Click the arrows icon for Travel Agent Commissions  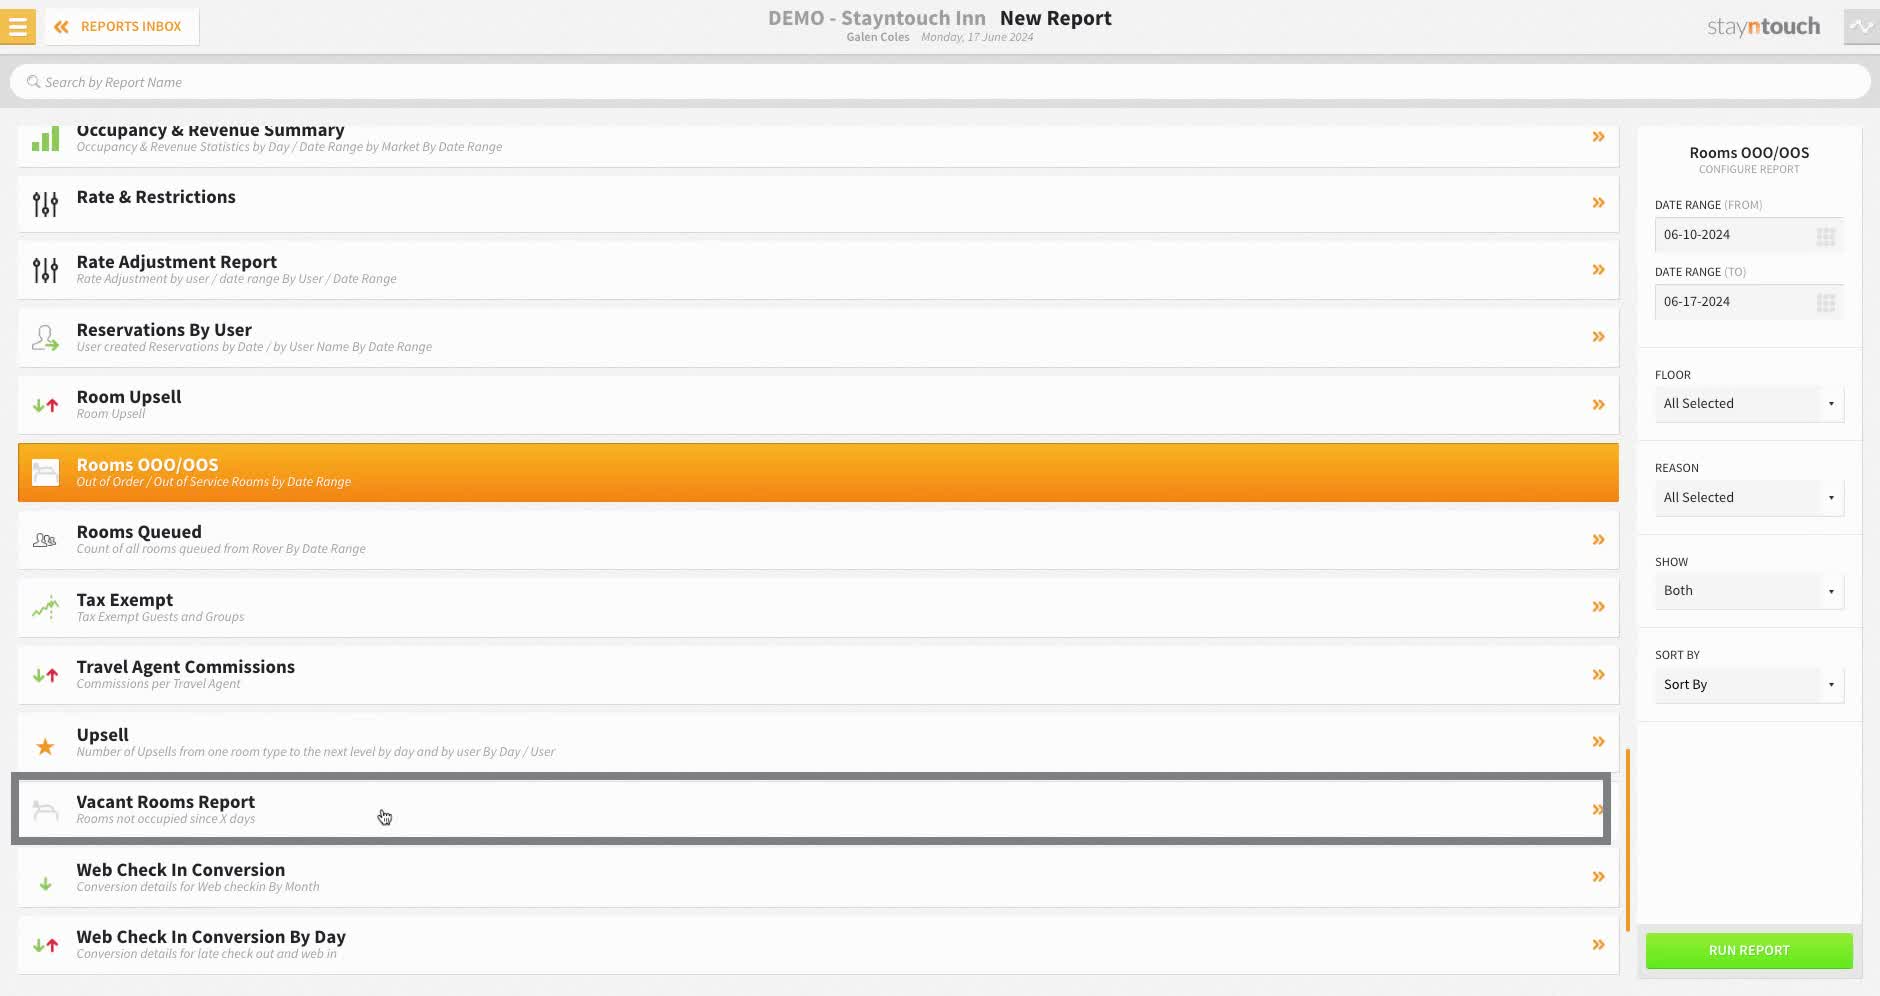pos(45,676)
